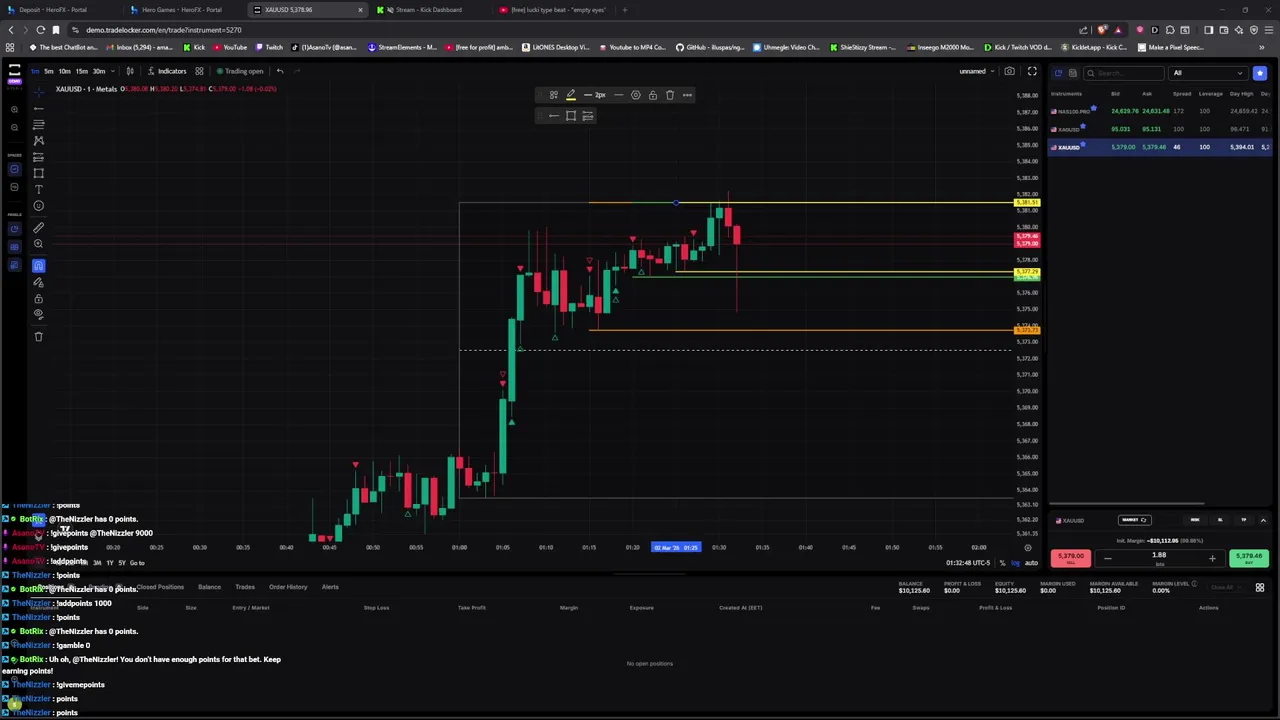Select rectangle in the favorites mini toolbar

[571, 116]
